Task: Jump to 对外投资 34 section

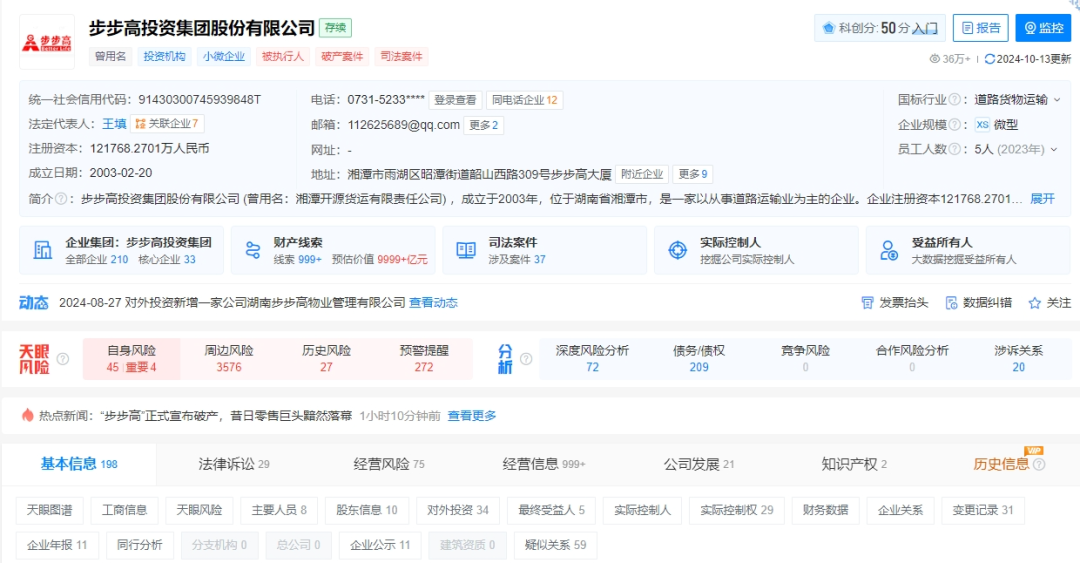Action: coord(458,510)
